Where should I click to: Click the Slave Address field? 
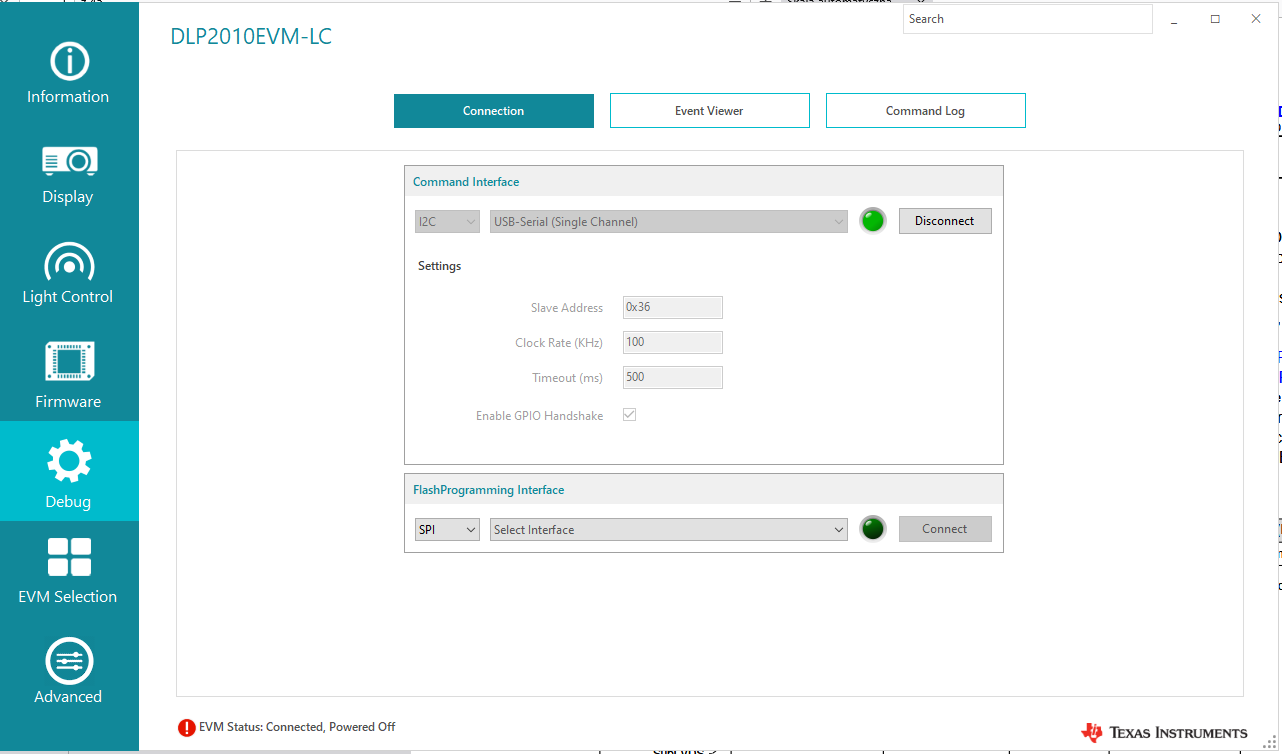tap(673, 308)
